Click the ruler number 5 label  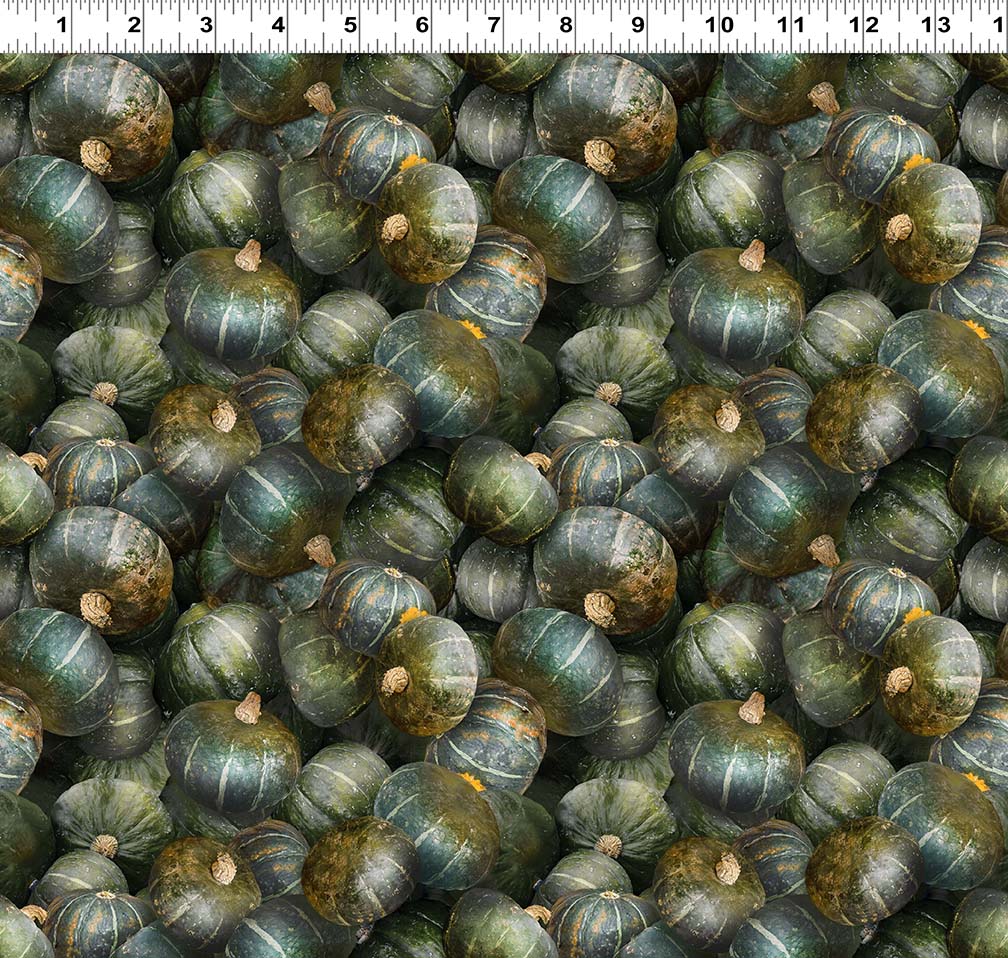350,26
